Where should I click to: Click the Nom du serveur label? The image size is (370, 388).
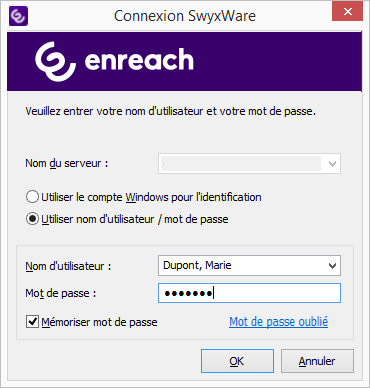[x=67, y=163]
